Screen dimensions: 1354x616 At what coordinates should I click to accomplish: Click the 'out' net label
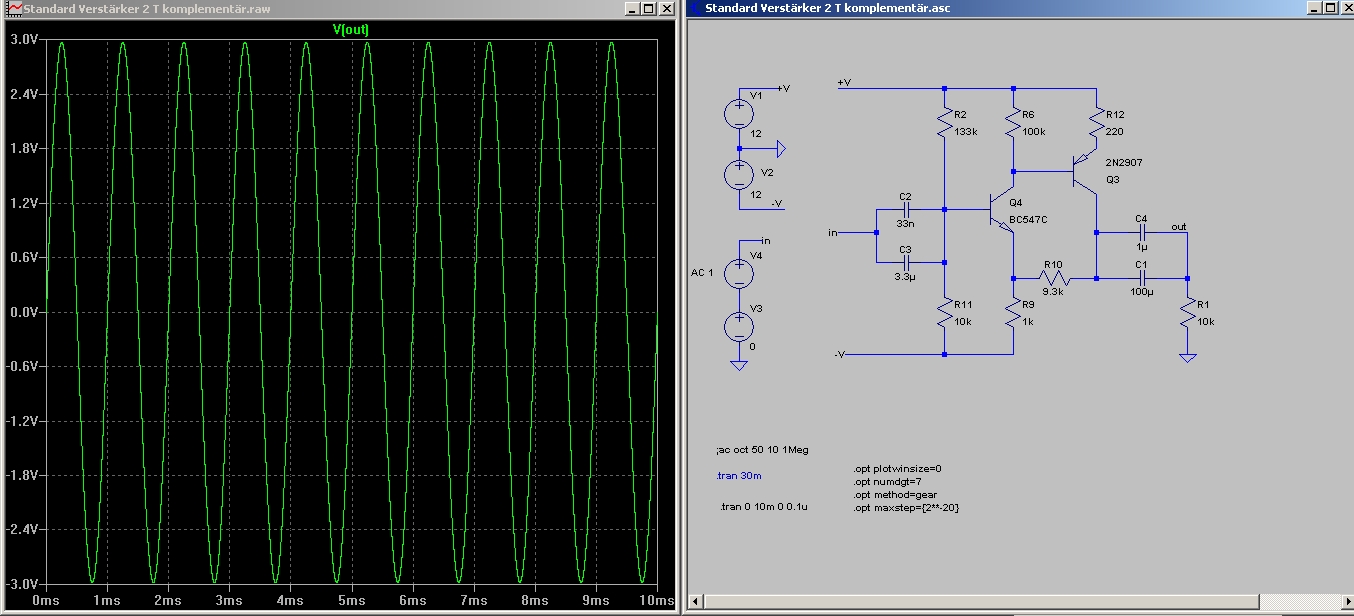(1179, 227)
